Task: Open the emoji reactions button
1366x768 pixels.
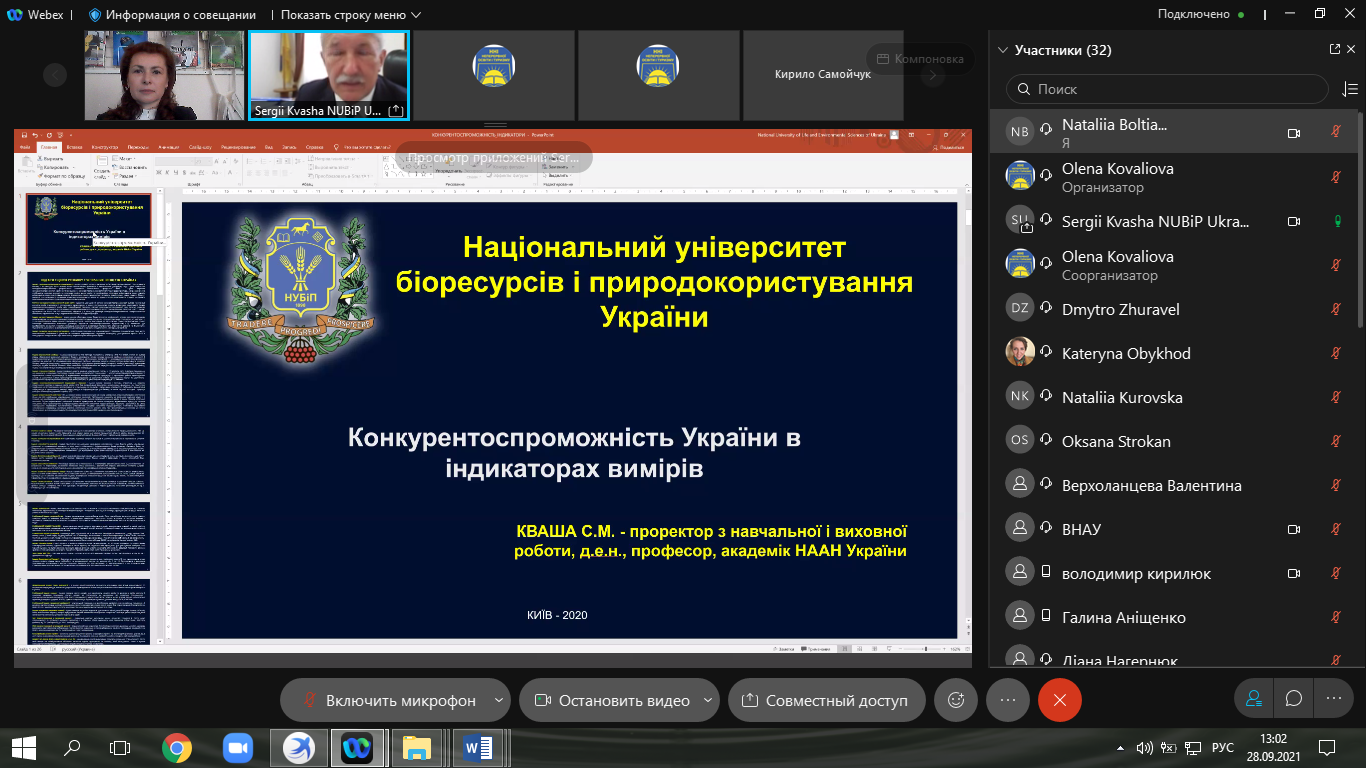Action: point(956,700)
